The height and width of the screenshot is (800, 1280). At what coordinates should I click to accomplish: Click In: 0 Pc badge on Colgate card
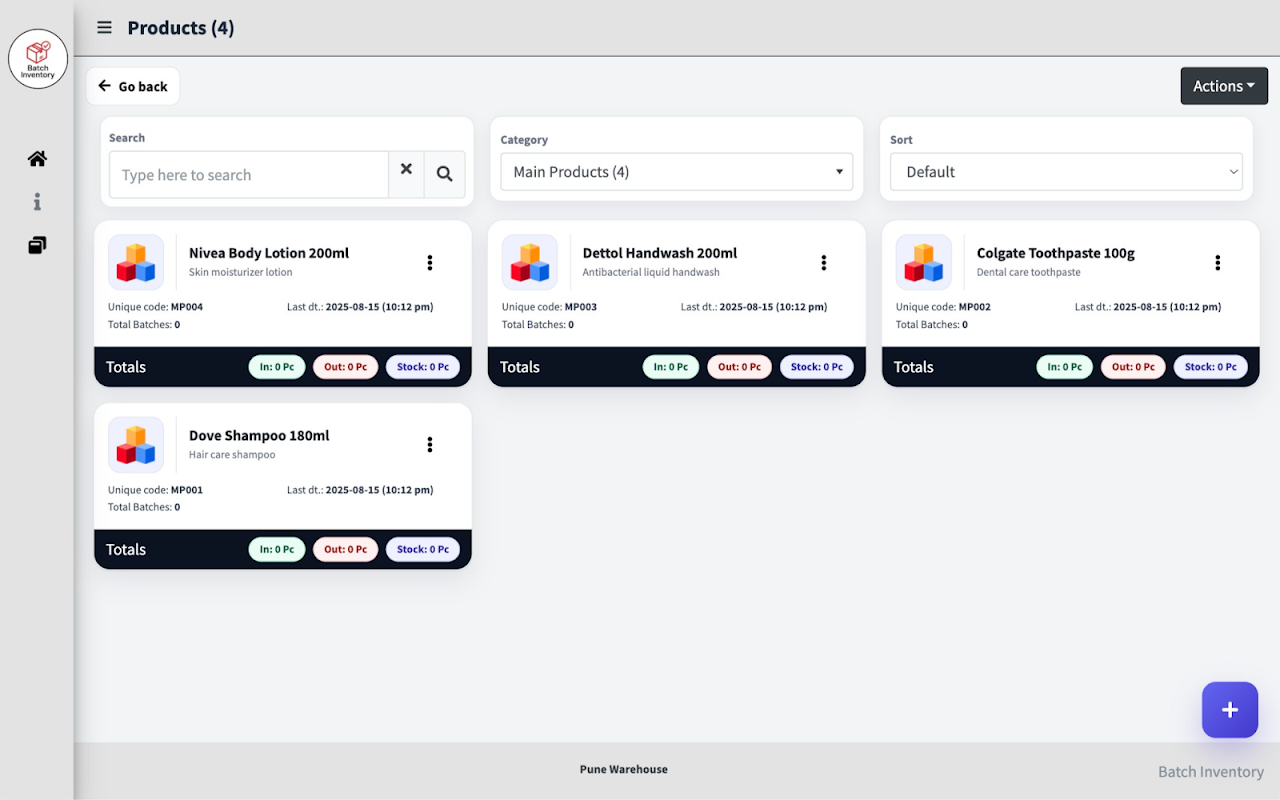click(x=1065, y=367)
